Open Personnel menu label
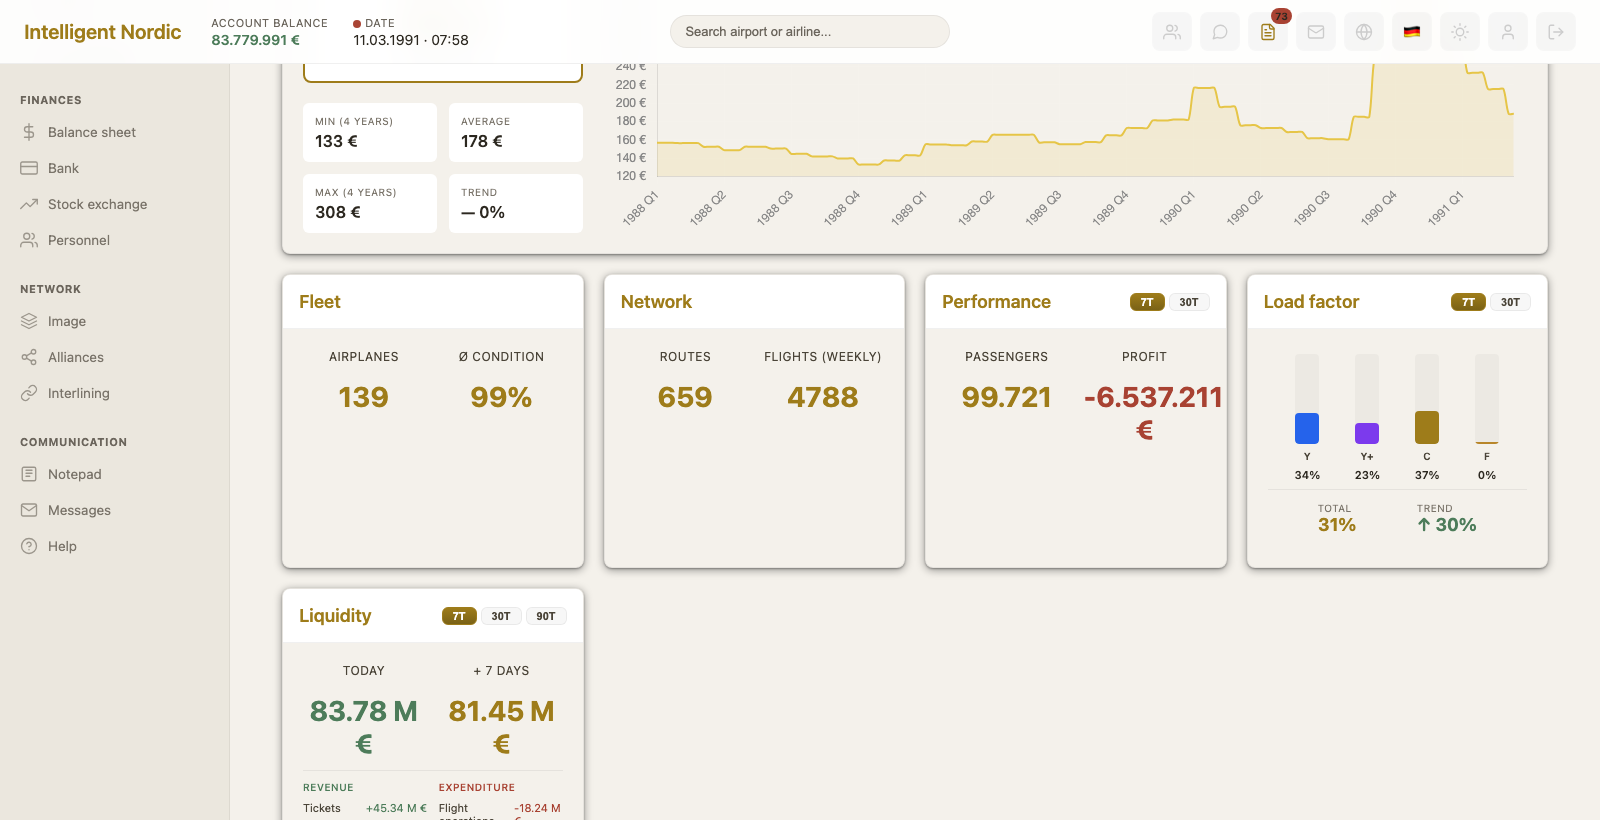This screenshot has width=1600, height=820. pos(79,240)
